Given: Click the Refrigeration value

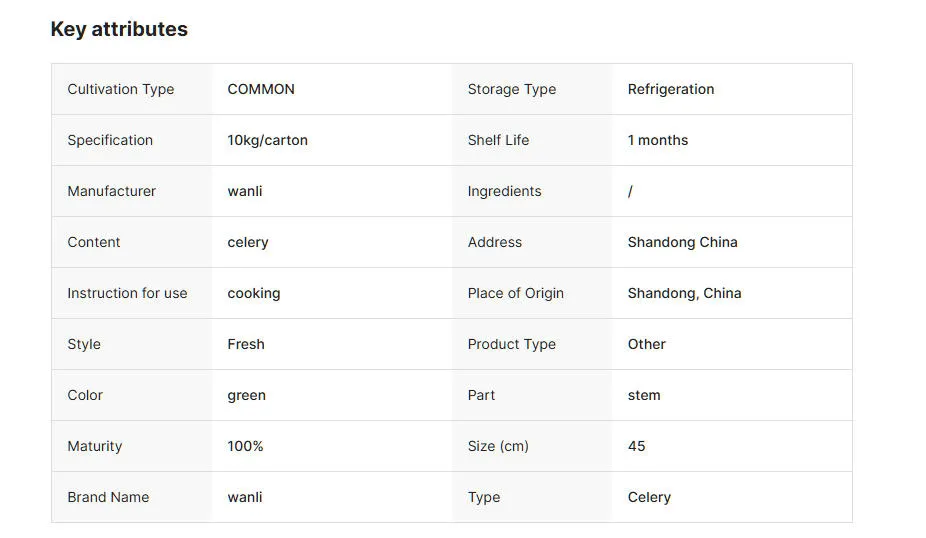Looking at the screenshot, I should (x=670, y=89).
